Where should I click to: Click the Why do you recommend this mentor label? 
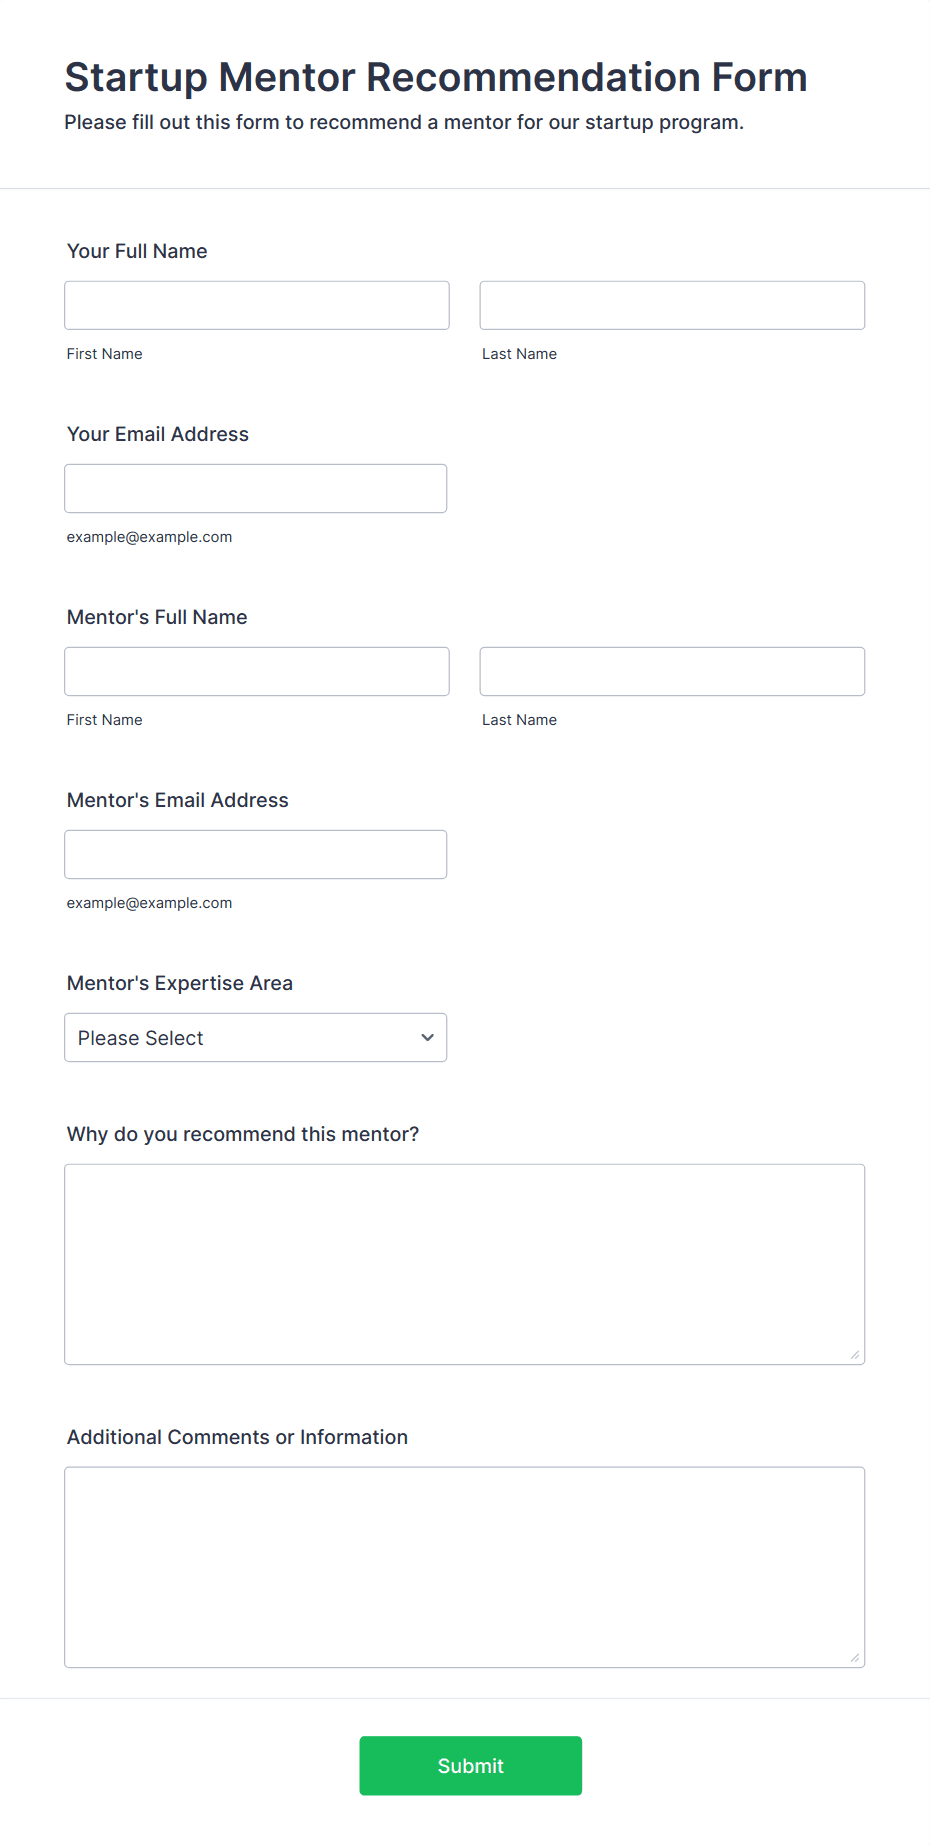(243, 1134)
